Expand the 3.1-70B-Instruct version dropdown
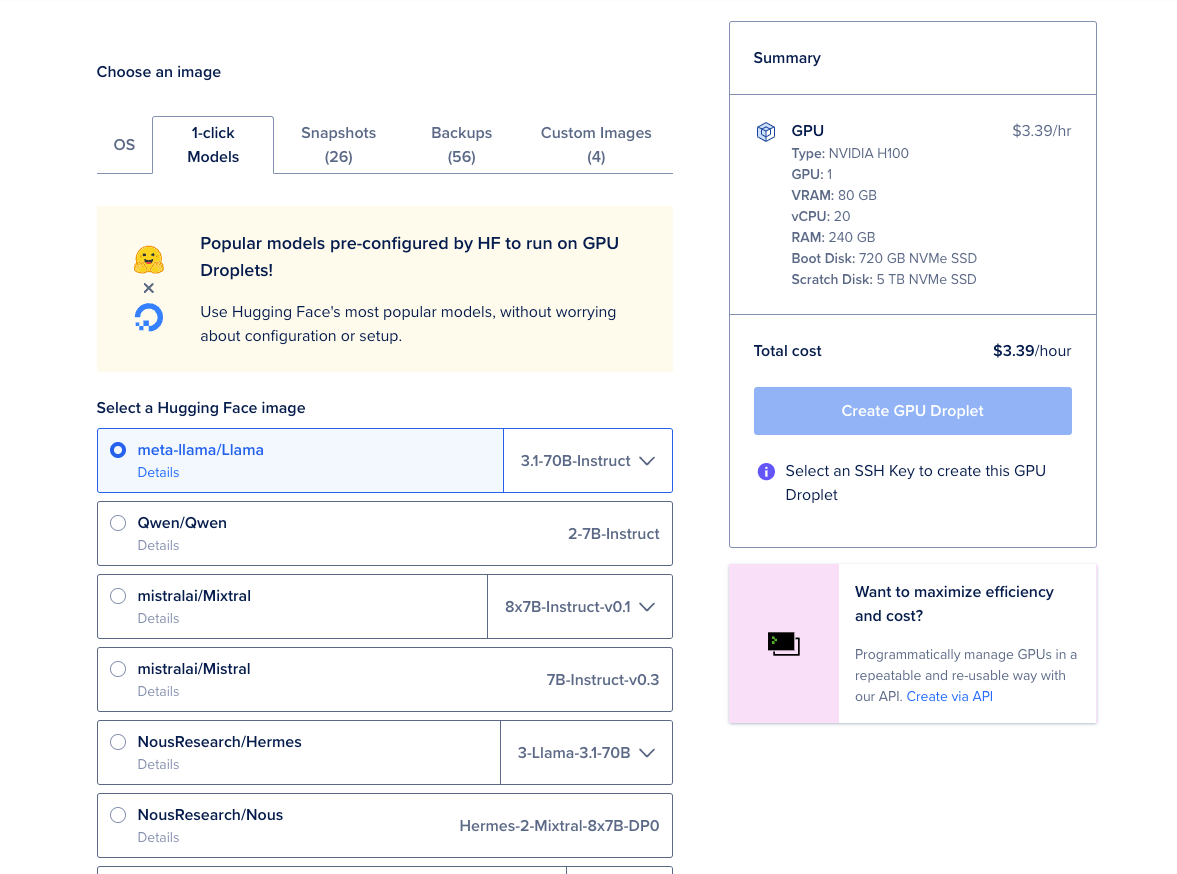This screenshot has width=1177, height=874. tap(588, 461)
